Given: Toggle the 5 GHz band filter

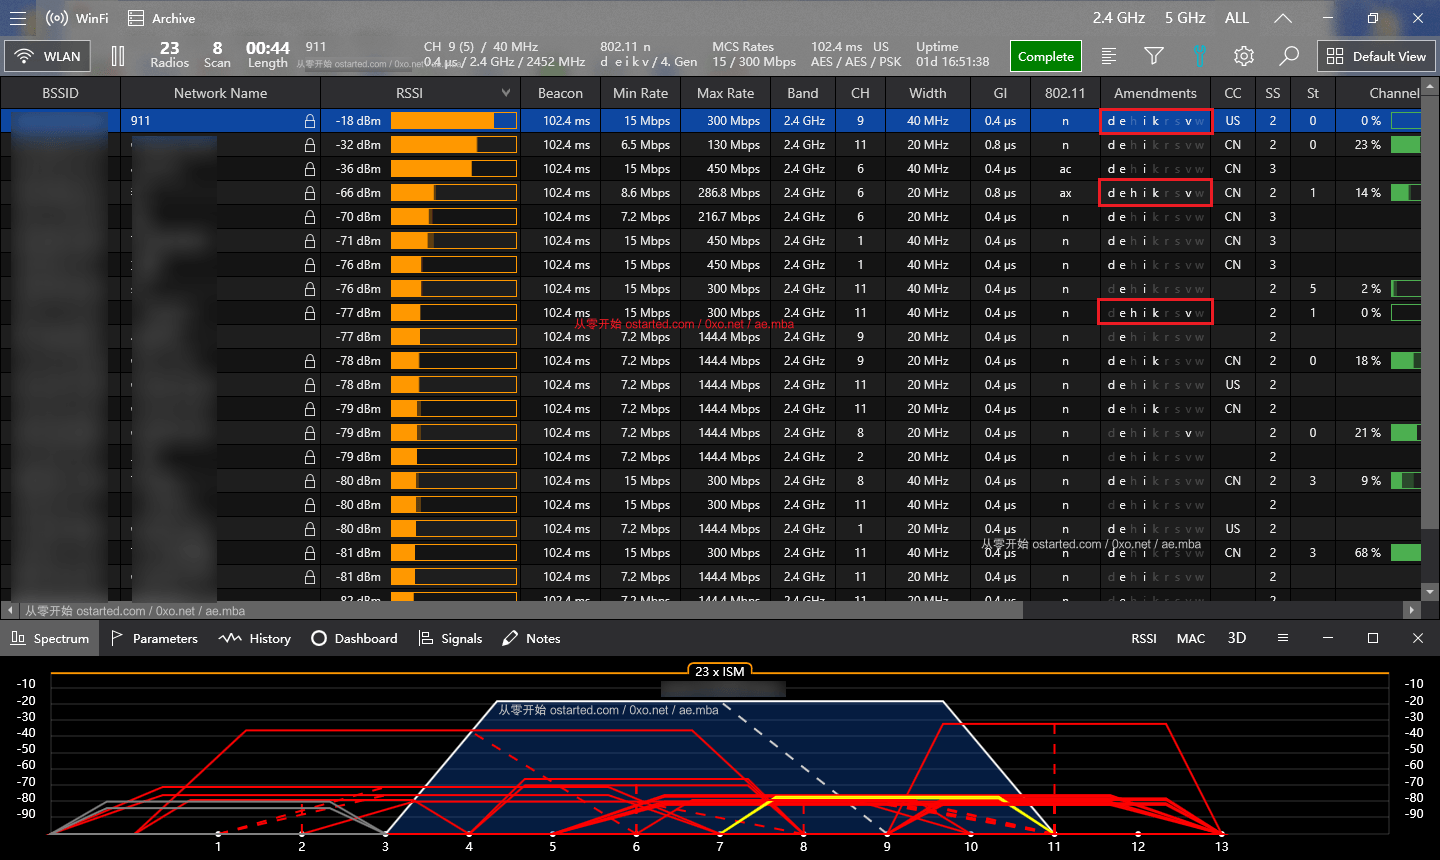Looking at the screenshot, I should 1185,18.
